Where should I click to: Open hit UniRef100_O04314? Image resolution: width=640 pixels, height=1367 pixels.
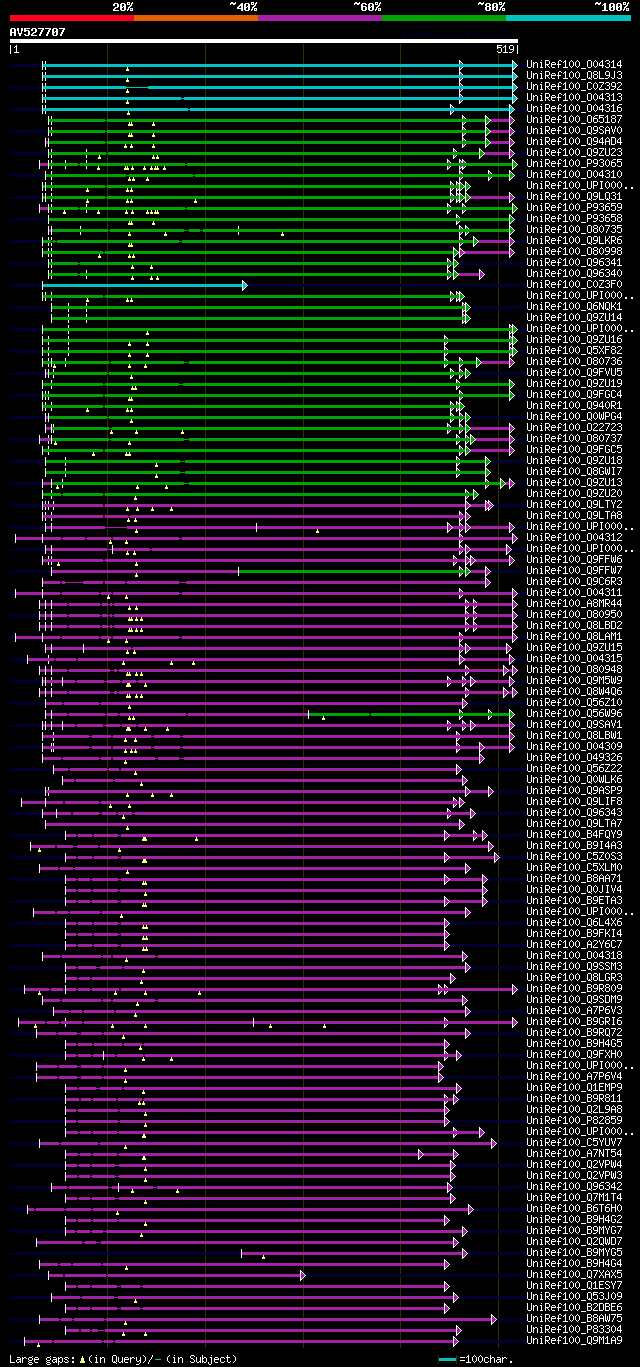(x=574, y=64)
